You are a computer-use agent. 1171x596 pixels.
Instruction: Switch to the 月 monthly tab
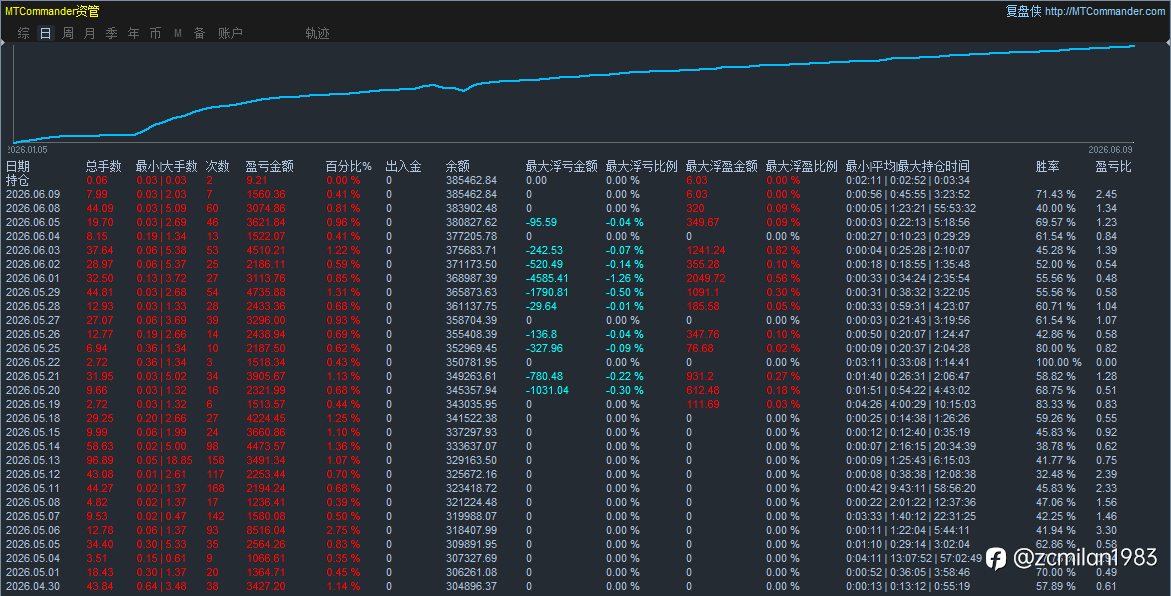point(90,33)
